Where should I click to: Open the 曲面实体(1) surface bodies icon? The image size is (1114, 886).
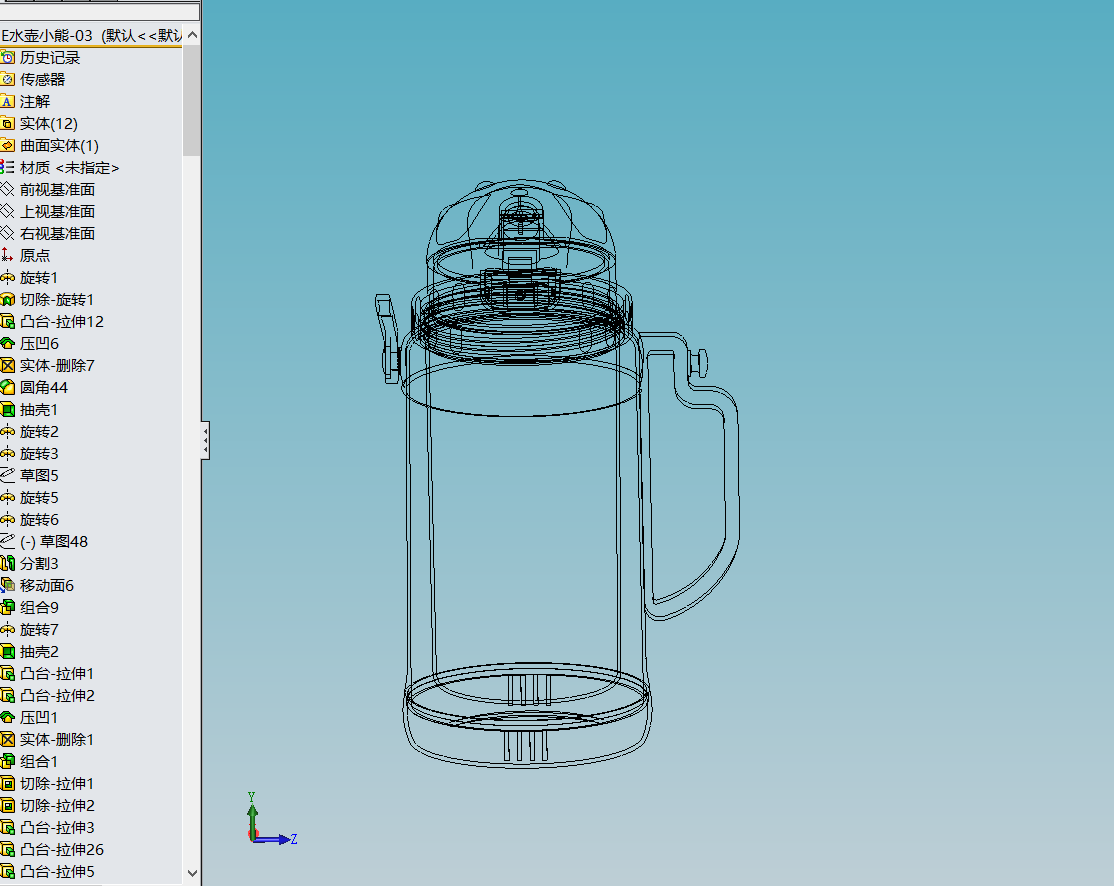point(8,146)
